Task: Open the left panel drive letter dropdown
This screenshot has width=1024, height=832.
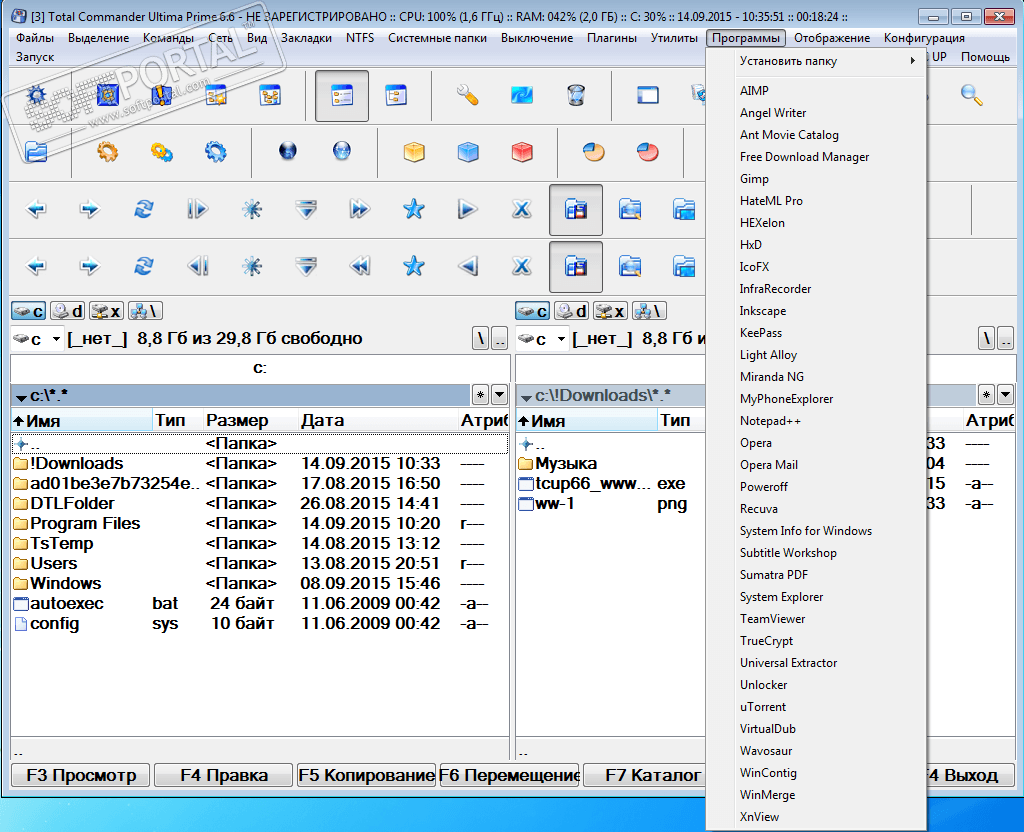Action: coord(55,339)
